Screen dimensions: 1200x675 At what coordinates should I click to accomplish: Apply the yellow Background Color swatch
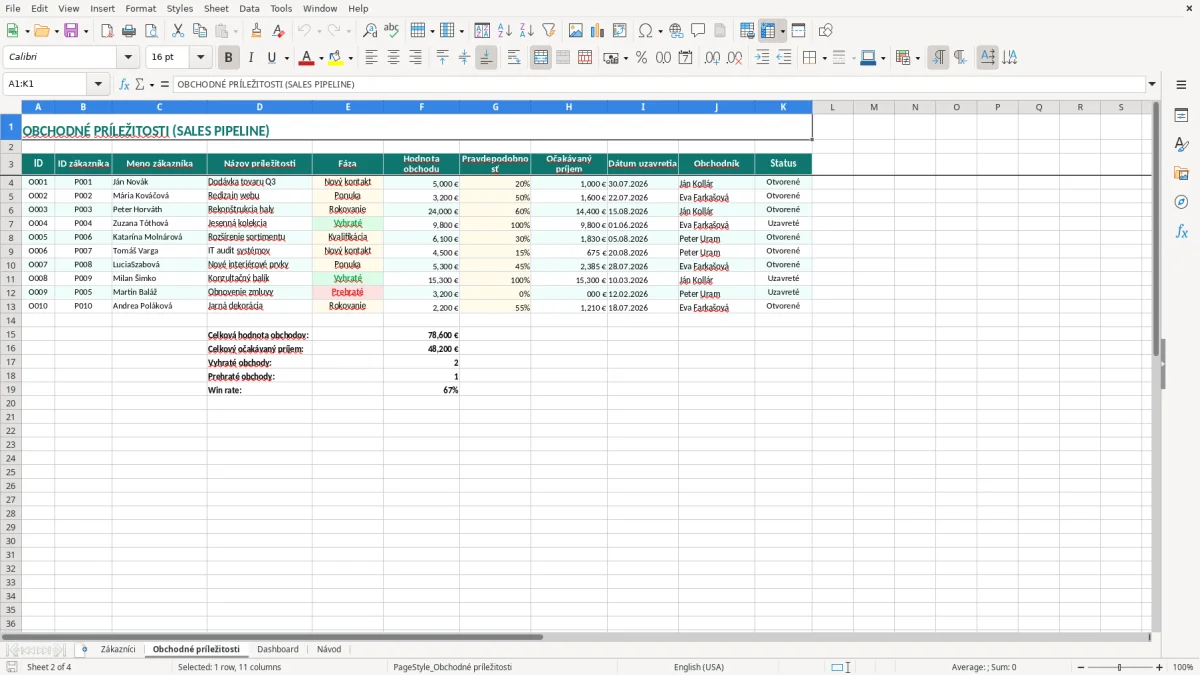[x=336, y=58]
